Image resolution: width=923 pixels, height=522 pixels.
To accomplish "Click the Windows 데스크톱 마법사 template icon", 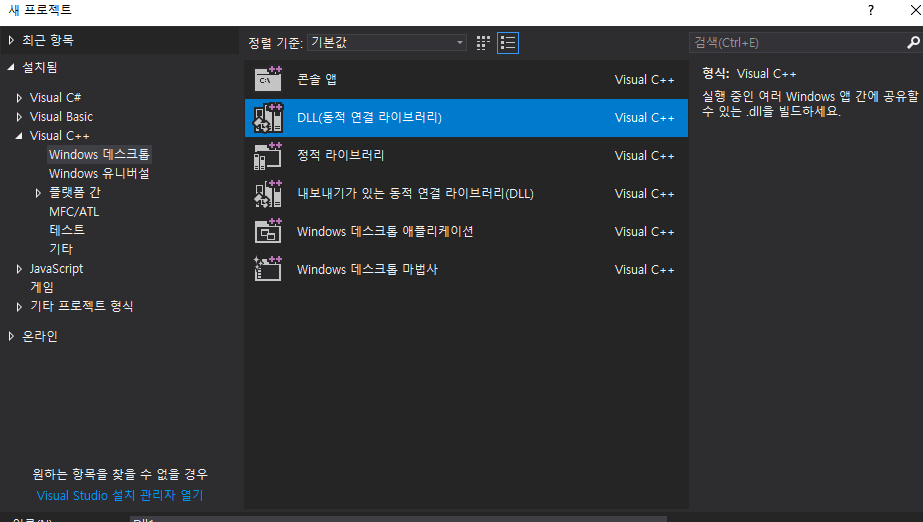I will point(268,269).
